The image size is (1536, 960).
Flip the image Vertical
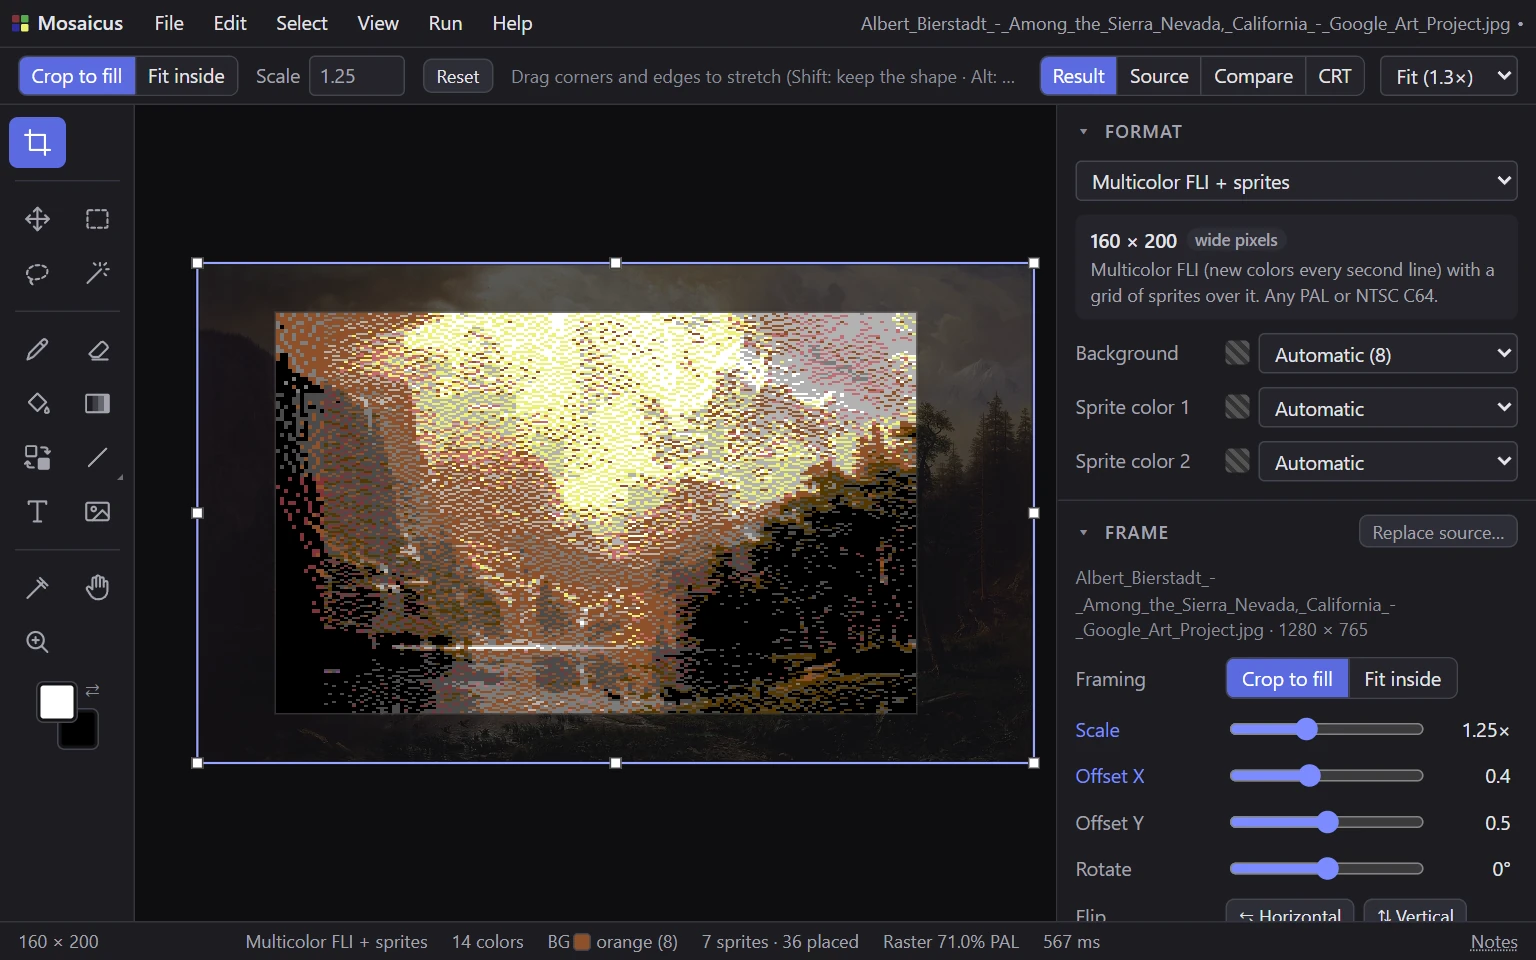(1415, 915)
